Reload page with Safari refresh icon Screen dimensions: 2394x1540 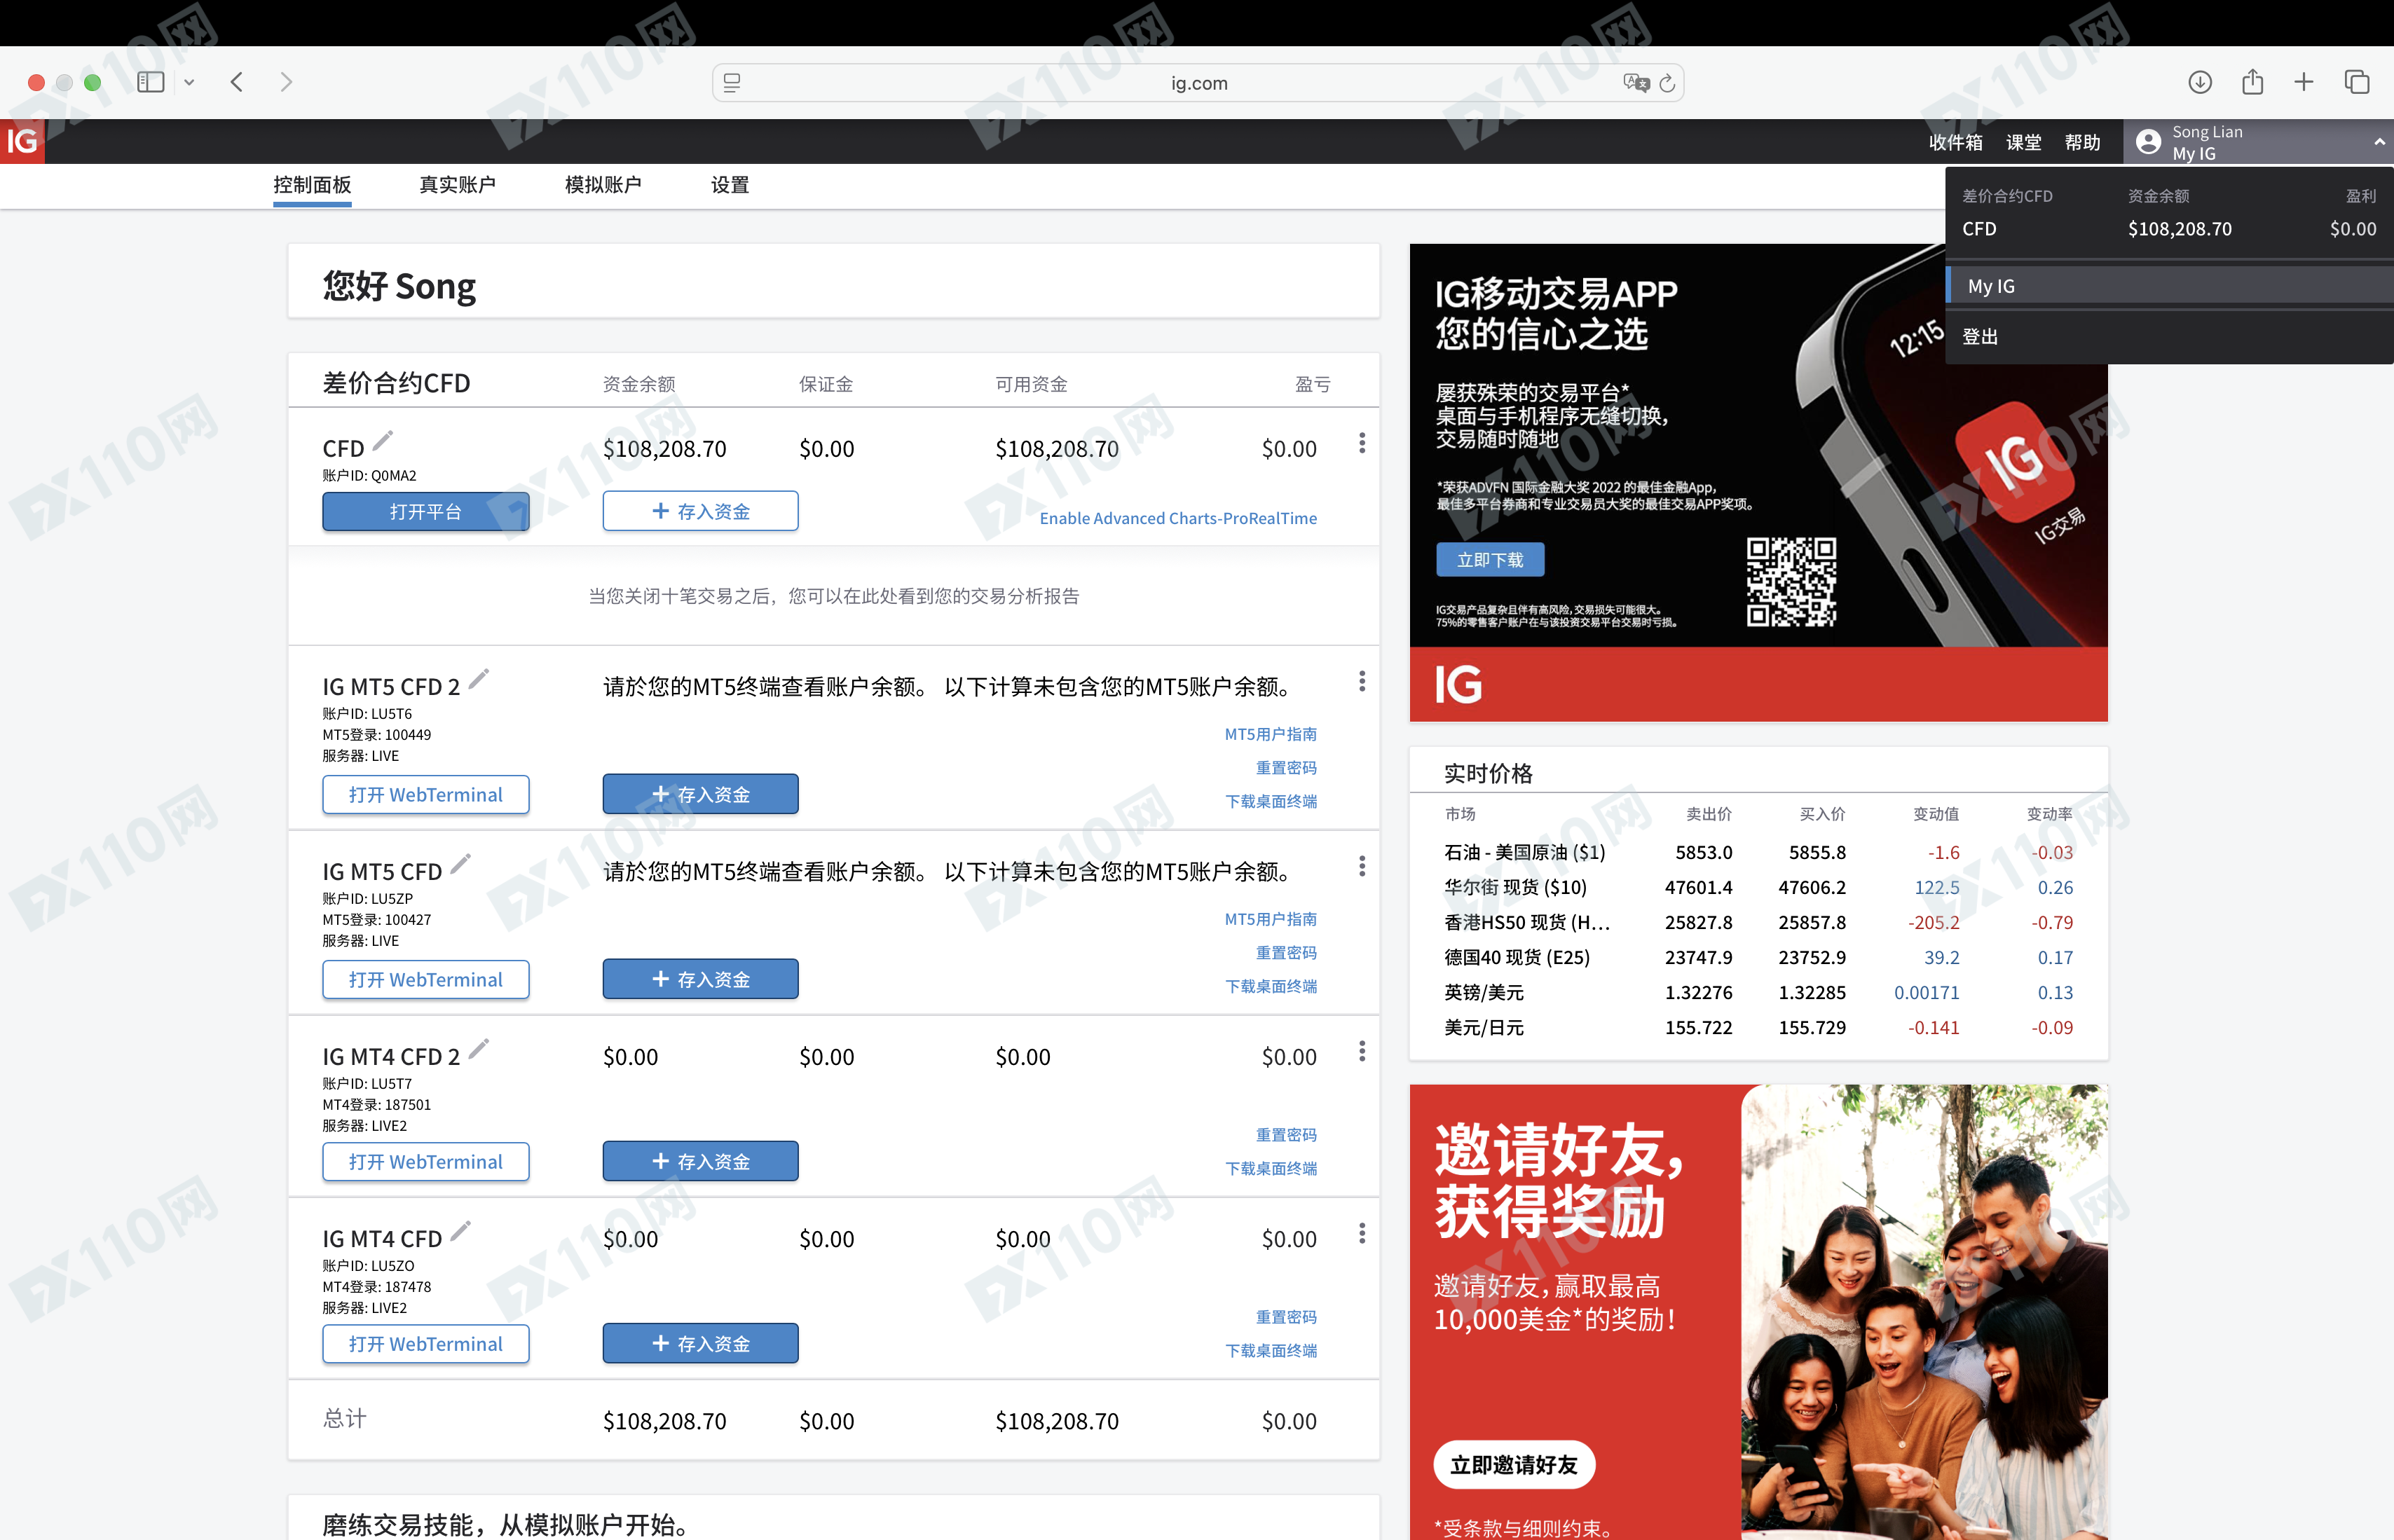tap(1667, 83)
